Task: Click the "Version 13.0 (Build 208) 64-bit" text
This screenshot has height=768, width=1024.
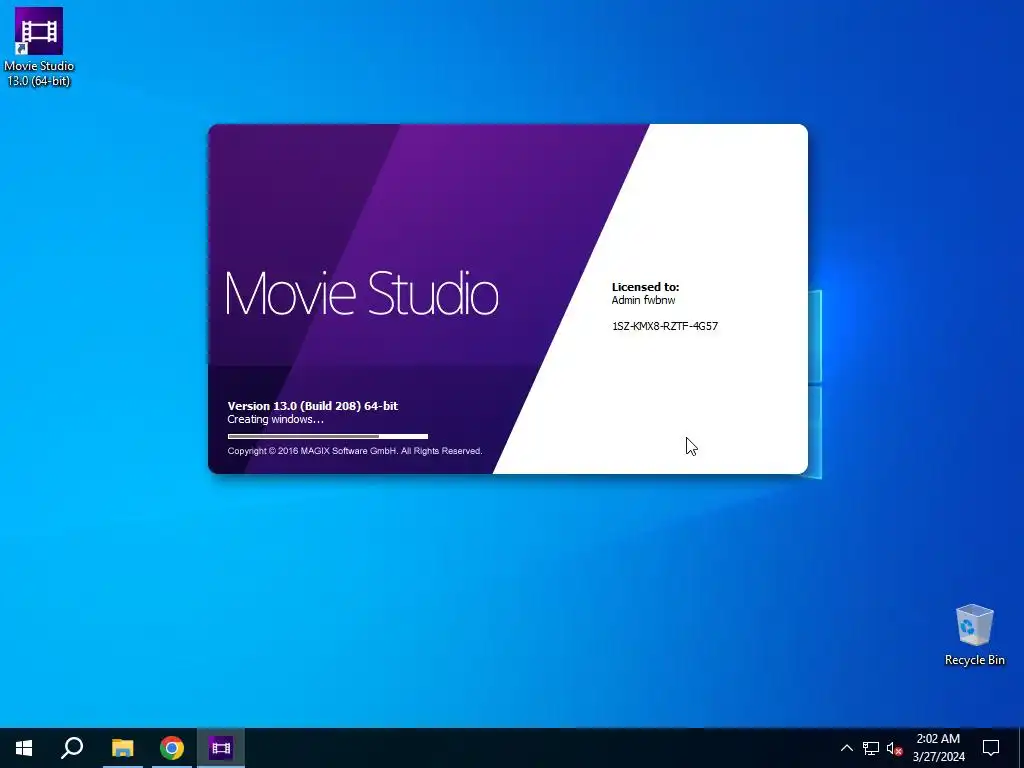Action: coord(313,406)
